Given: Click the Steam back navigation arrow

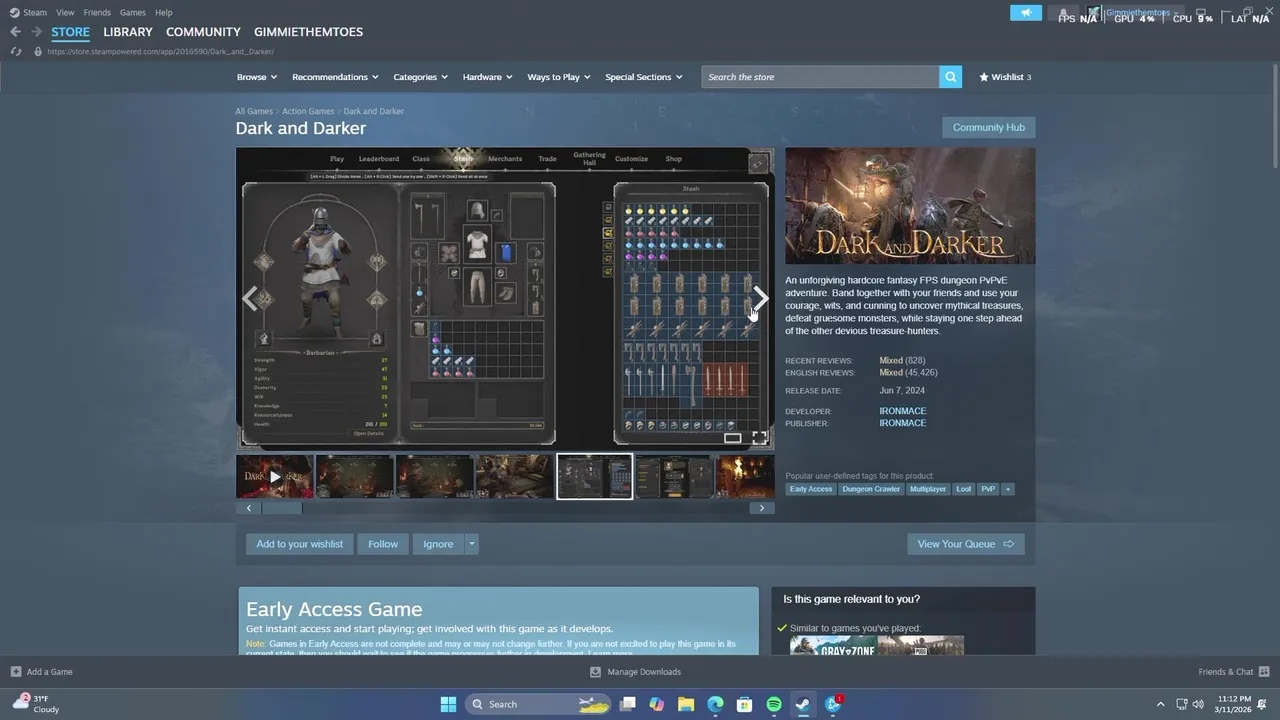Looking at the screenshot, I should click(x=15, y=32).
